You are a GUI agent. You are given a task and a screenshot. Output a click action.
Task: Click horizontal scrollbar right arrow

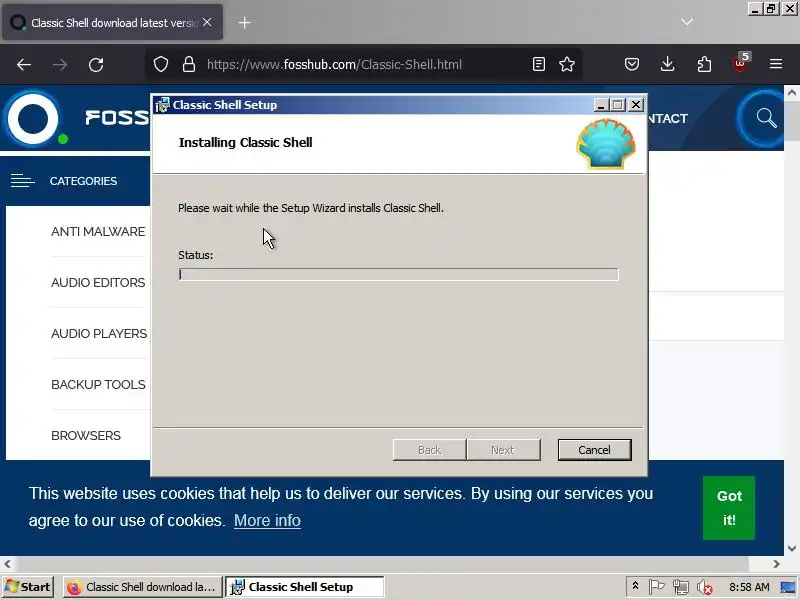[x=776, y=564]
